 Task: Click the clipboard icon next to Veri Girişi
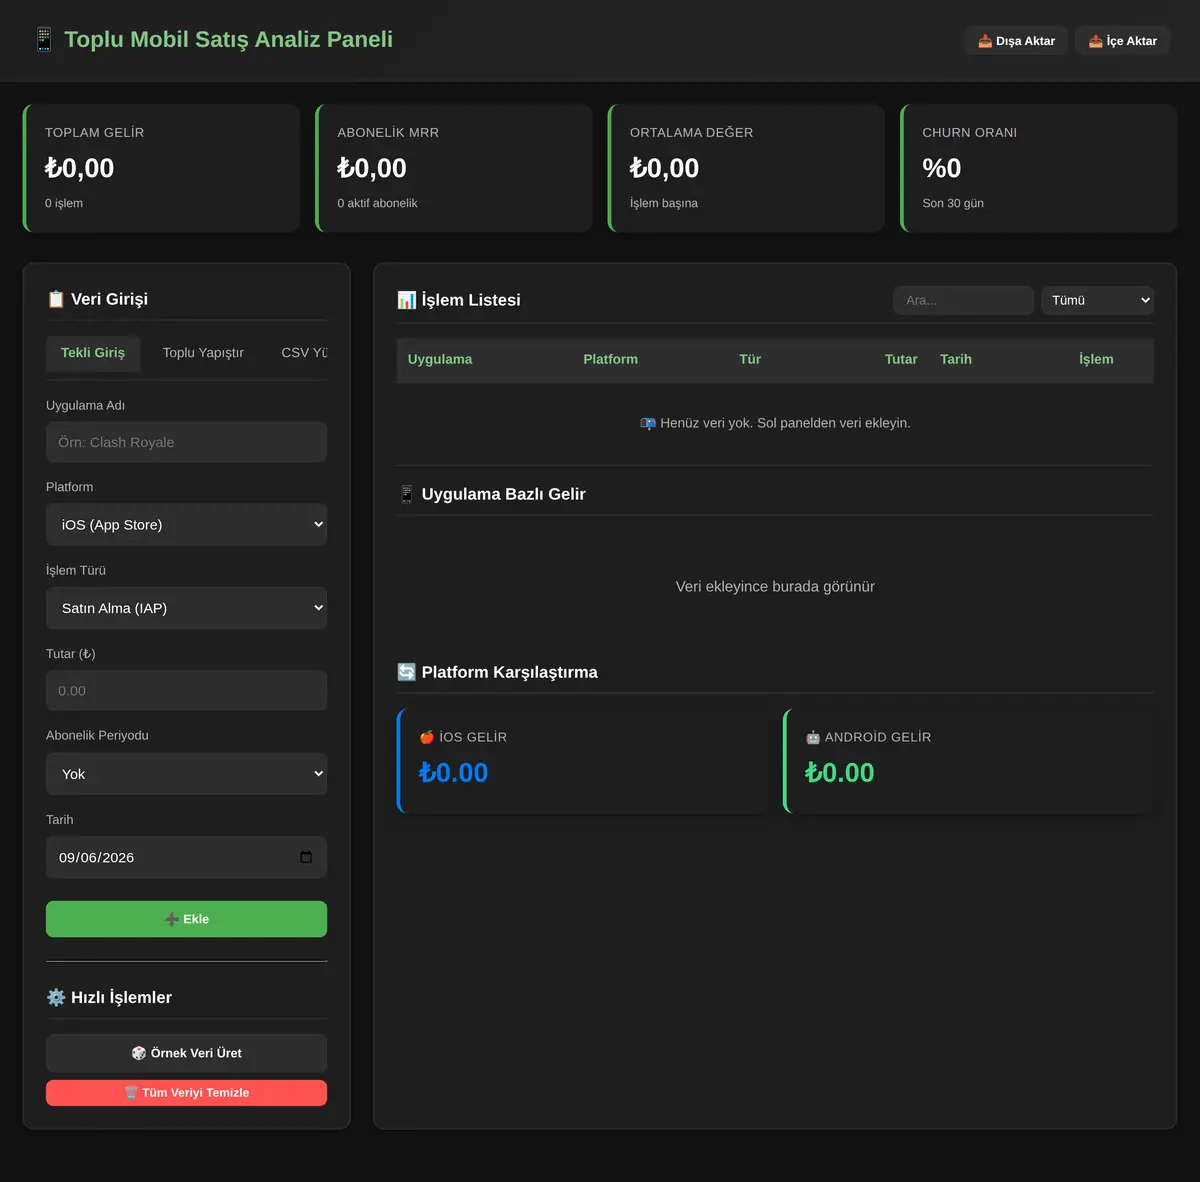pyautogui.click(x=56, y=299)
